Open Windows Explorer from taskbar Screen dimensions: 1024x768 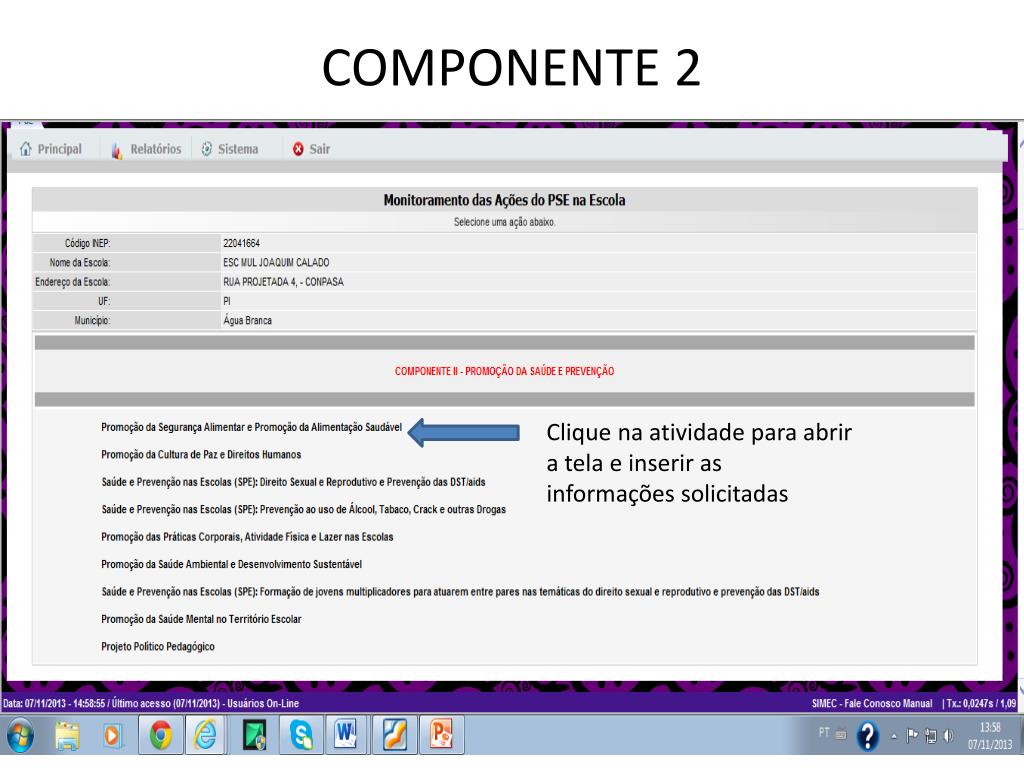[67, 735]
